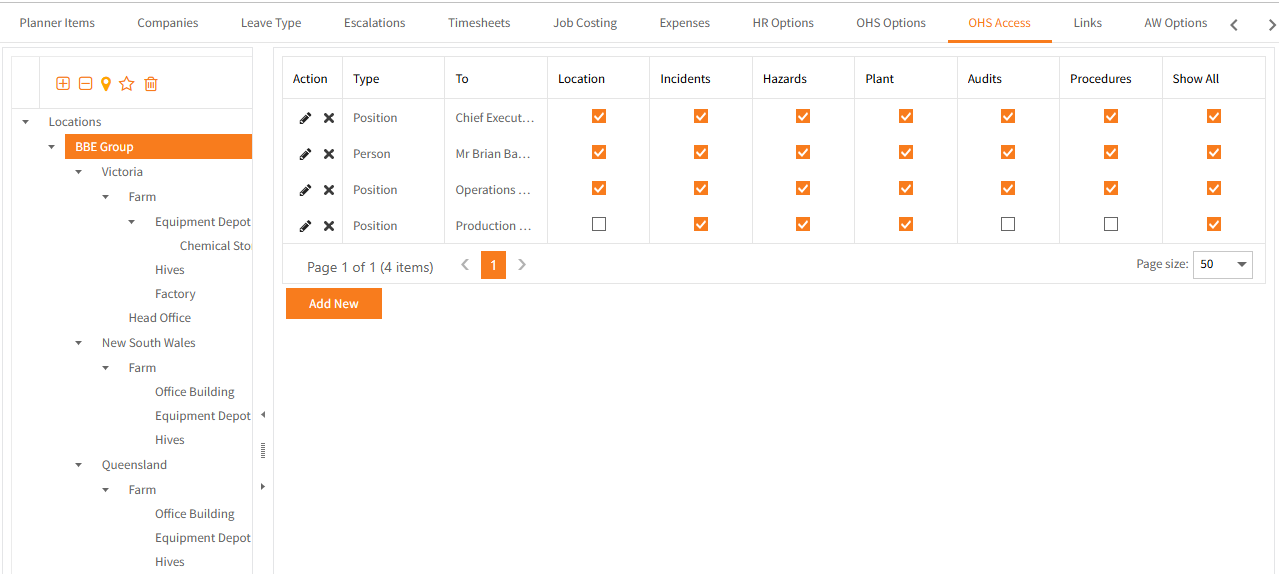Select Head Office in the locations tree
Screen dimensions: 1279x574
click(160, 318)
